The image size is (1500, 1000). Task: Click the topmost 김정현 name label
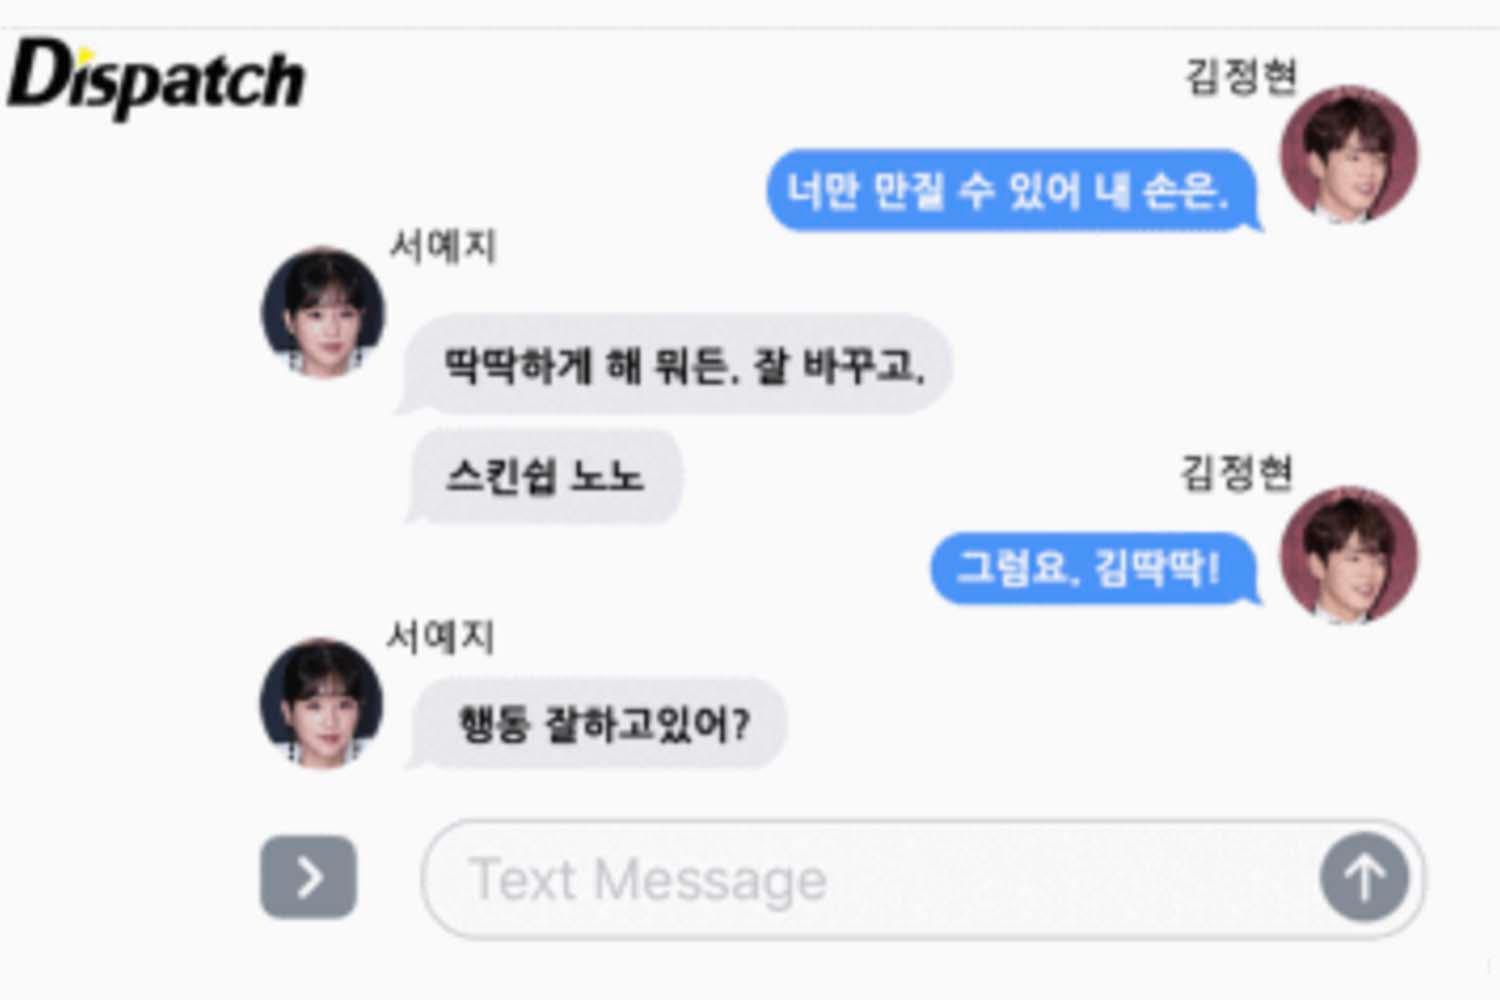point(1241,77)
